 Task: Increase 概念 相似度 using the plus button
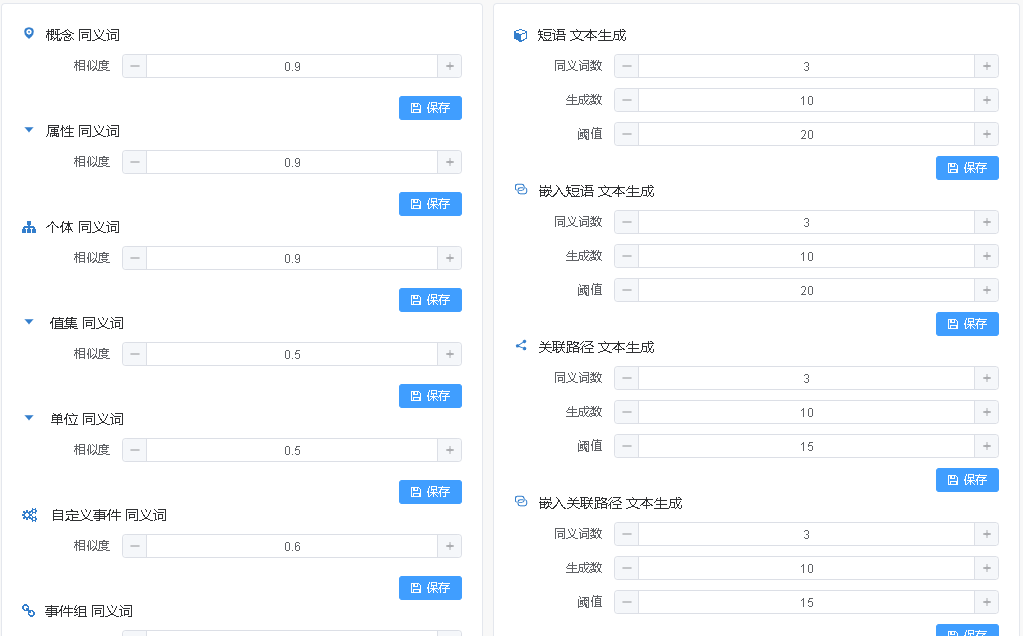point(449,65)
